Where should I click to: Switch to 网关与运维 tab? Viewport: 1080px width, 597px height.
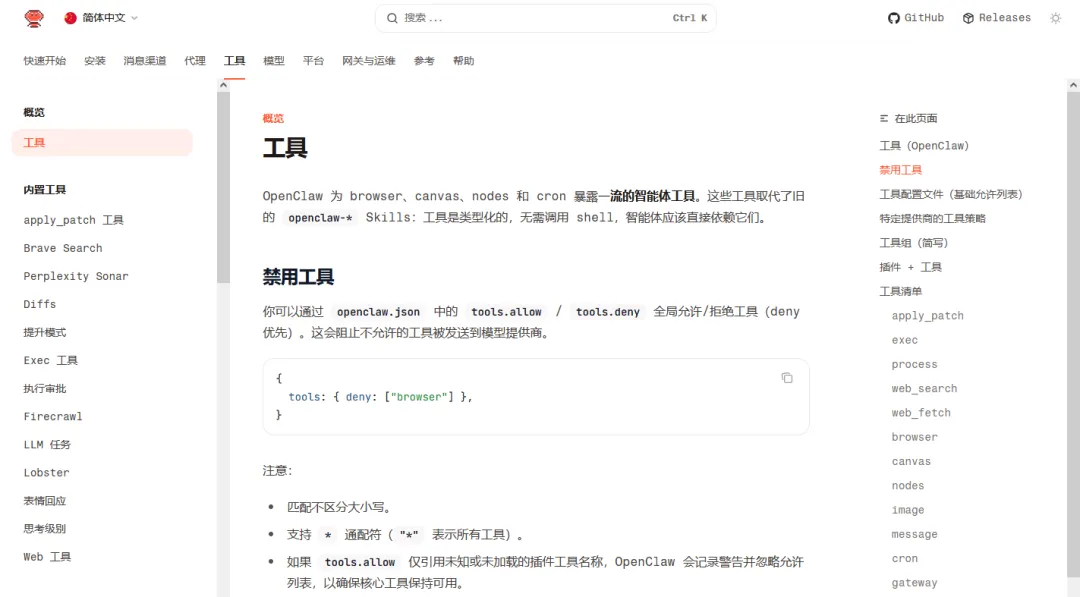pyautogui.click(x=368, y=61)
